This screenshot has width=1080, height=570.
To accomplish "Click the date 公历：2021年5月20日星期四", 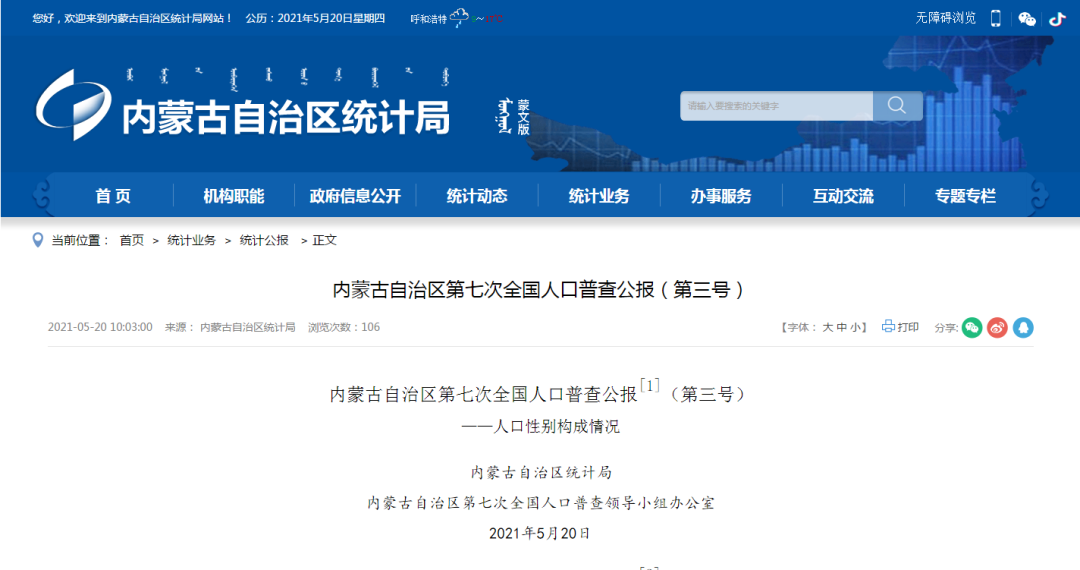I will pos(315,18).
